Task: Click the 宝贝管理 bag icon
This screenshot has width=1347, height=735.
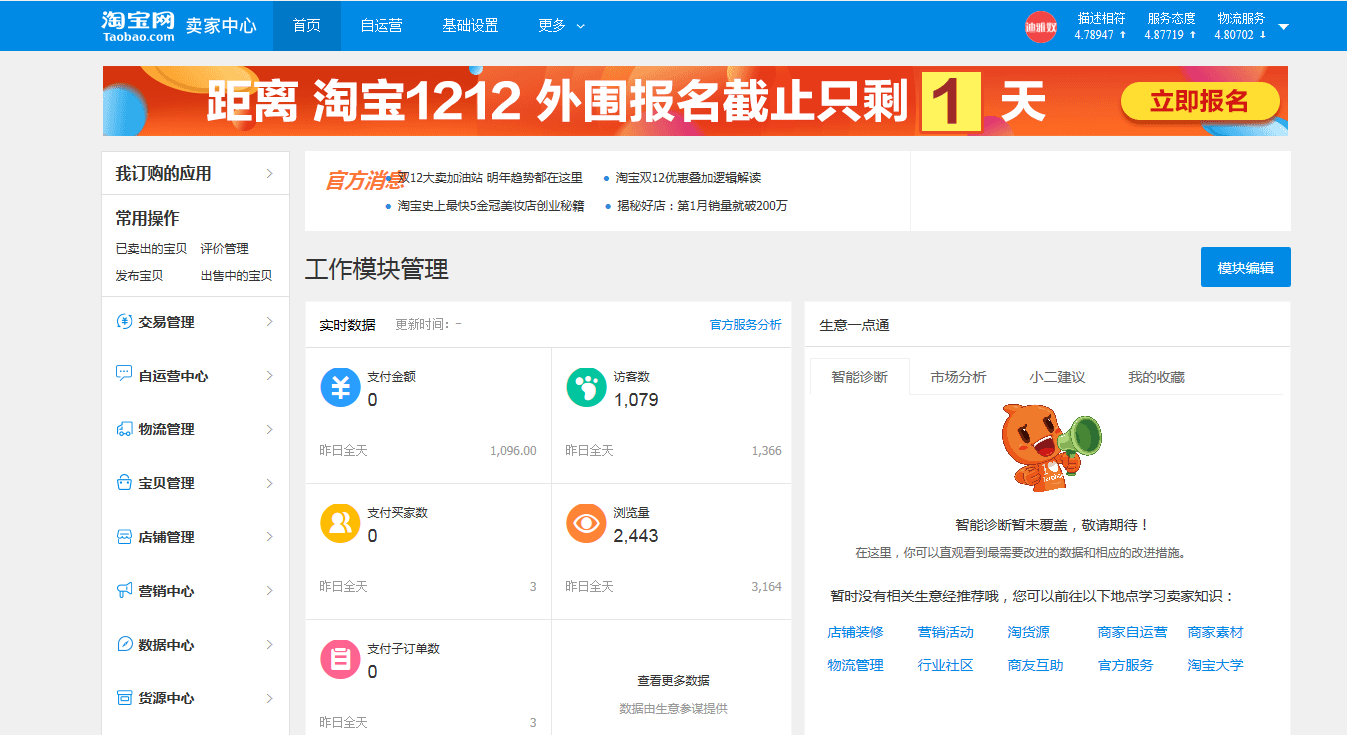Action: click(x=124, y=483)
